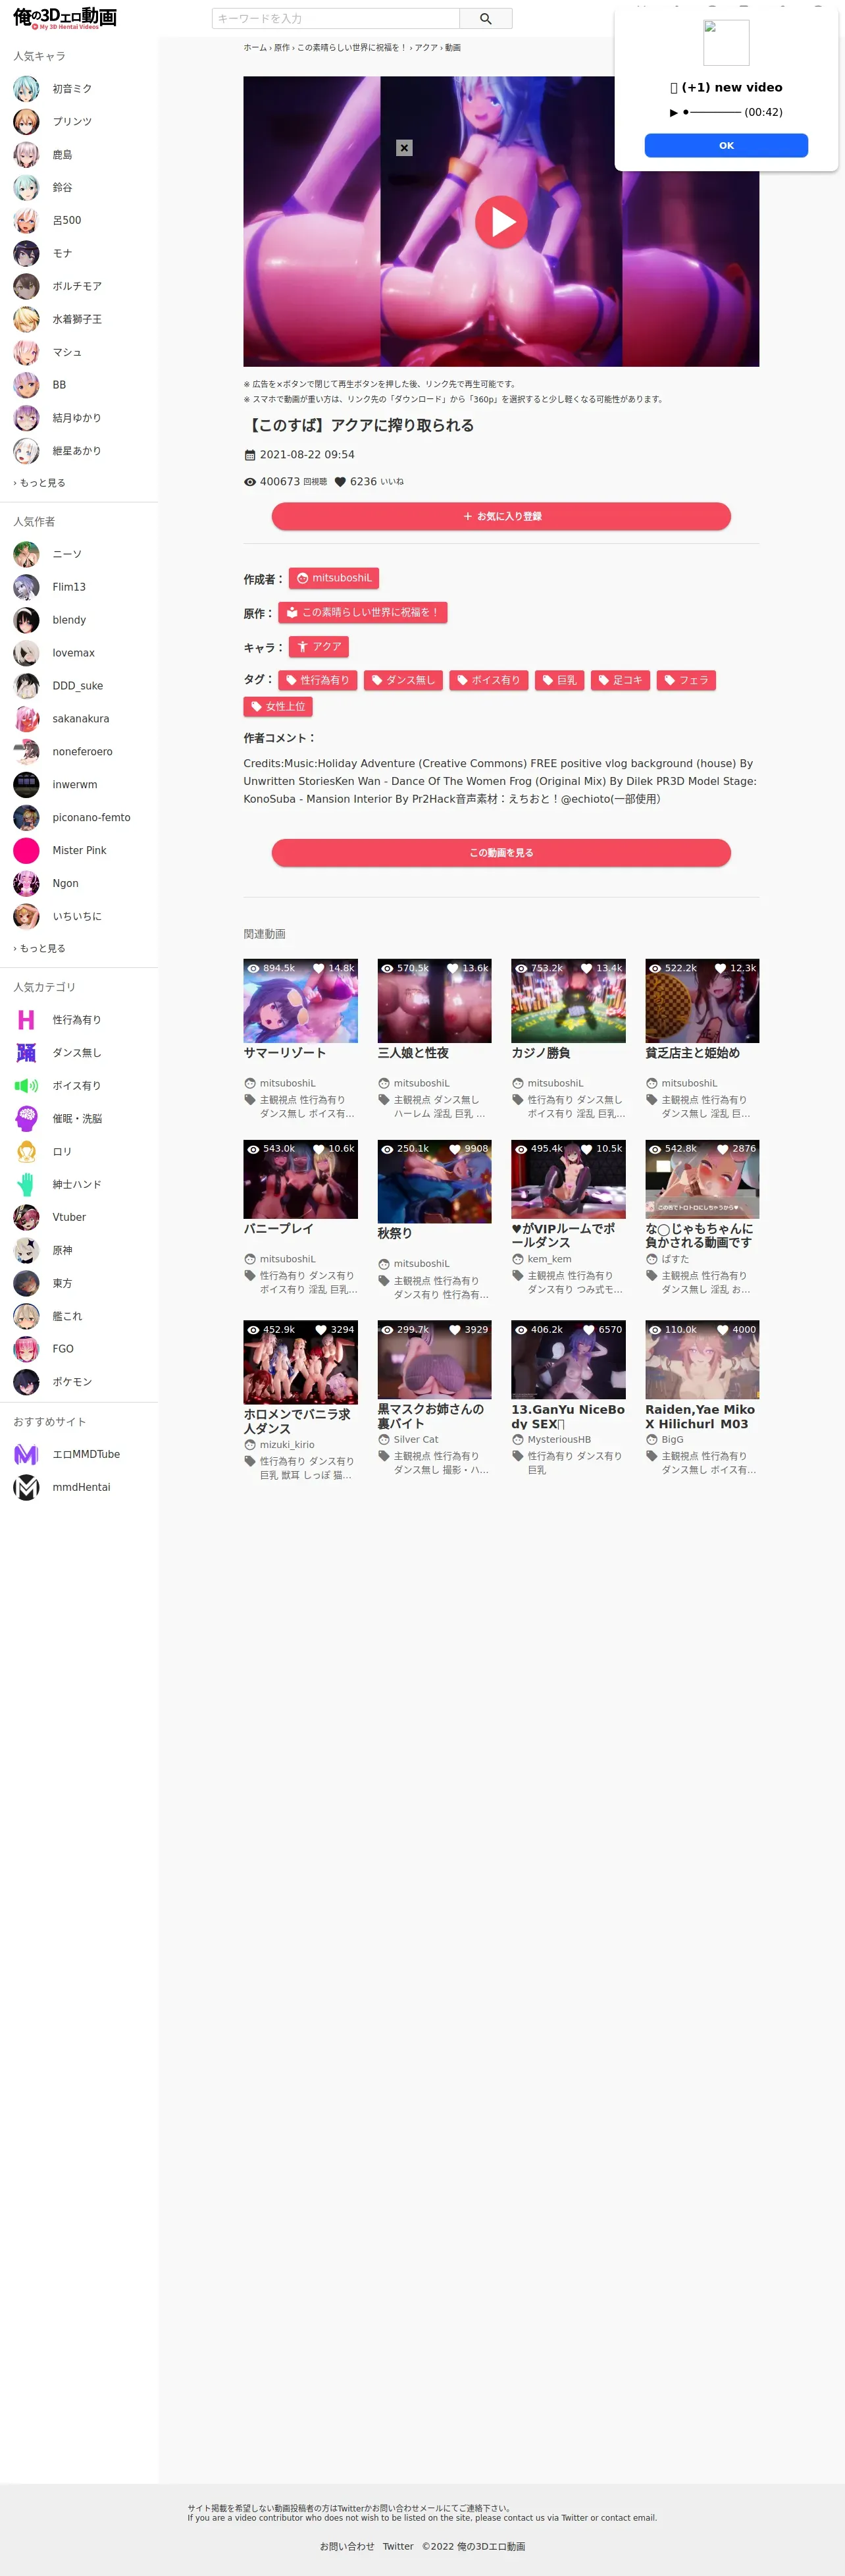Open the BigG author link

coord(672,1440)
